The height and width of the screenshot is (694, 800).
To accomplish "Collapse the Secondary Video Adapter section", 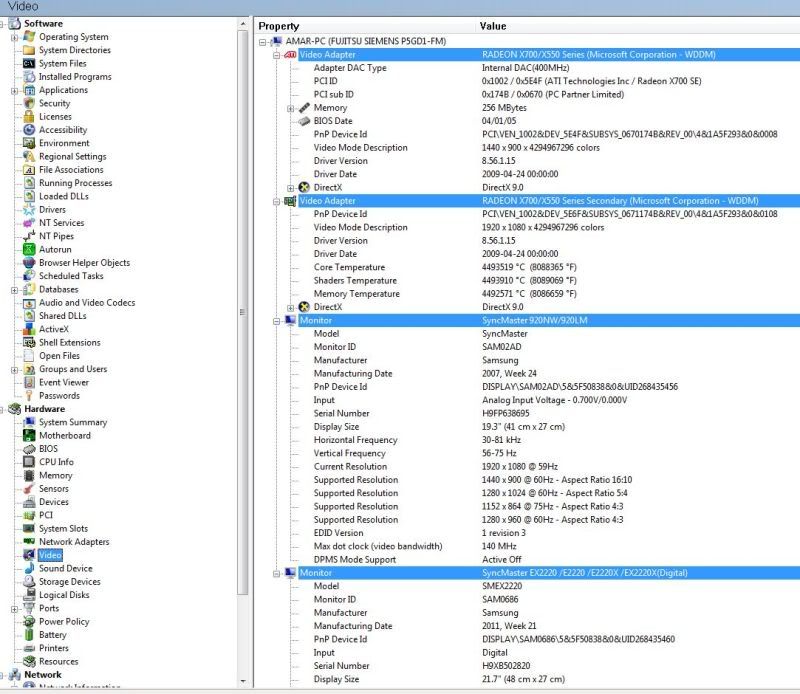I will pos(277,202).
